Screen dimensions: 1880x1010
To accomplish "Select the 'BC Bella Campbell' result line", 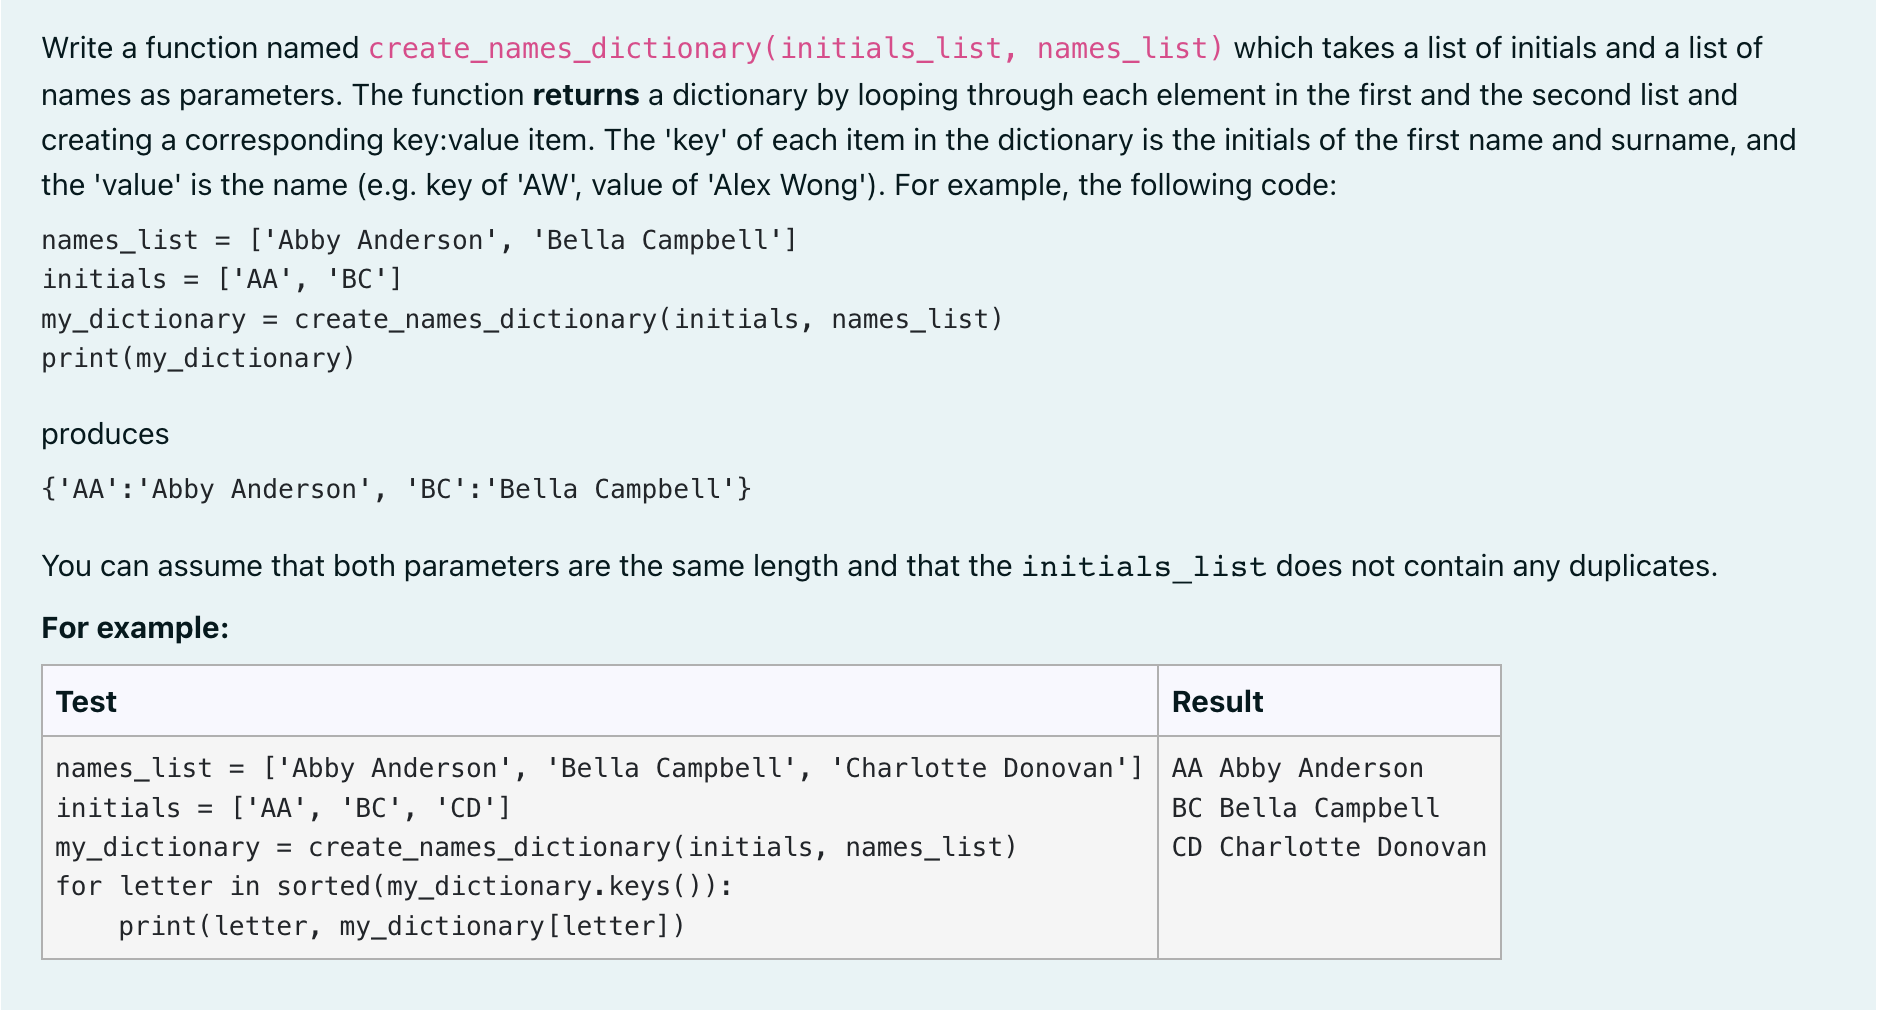I will click(x=1305, y=807).
